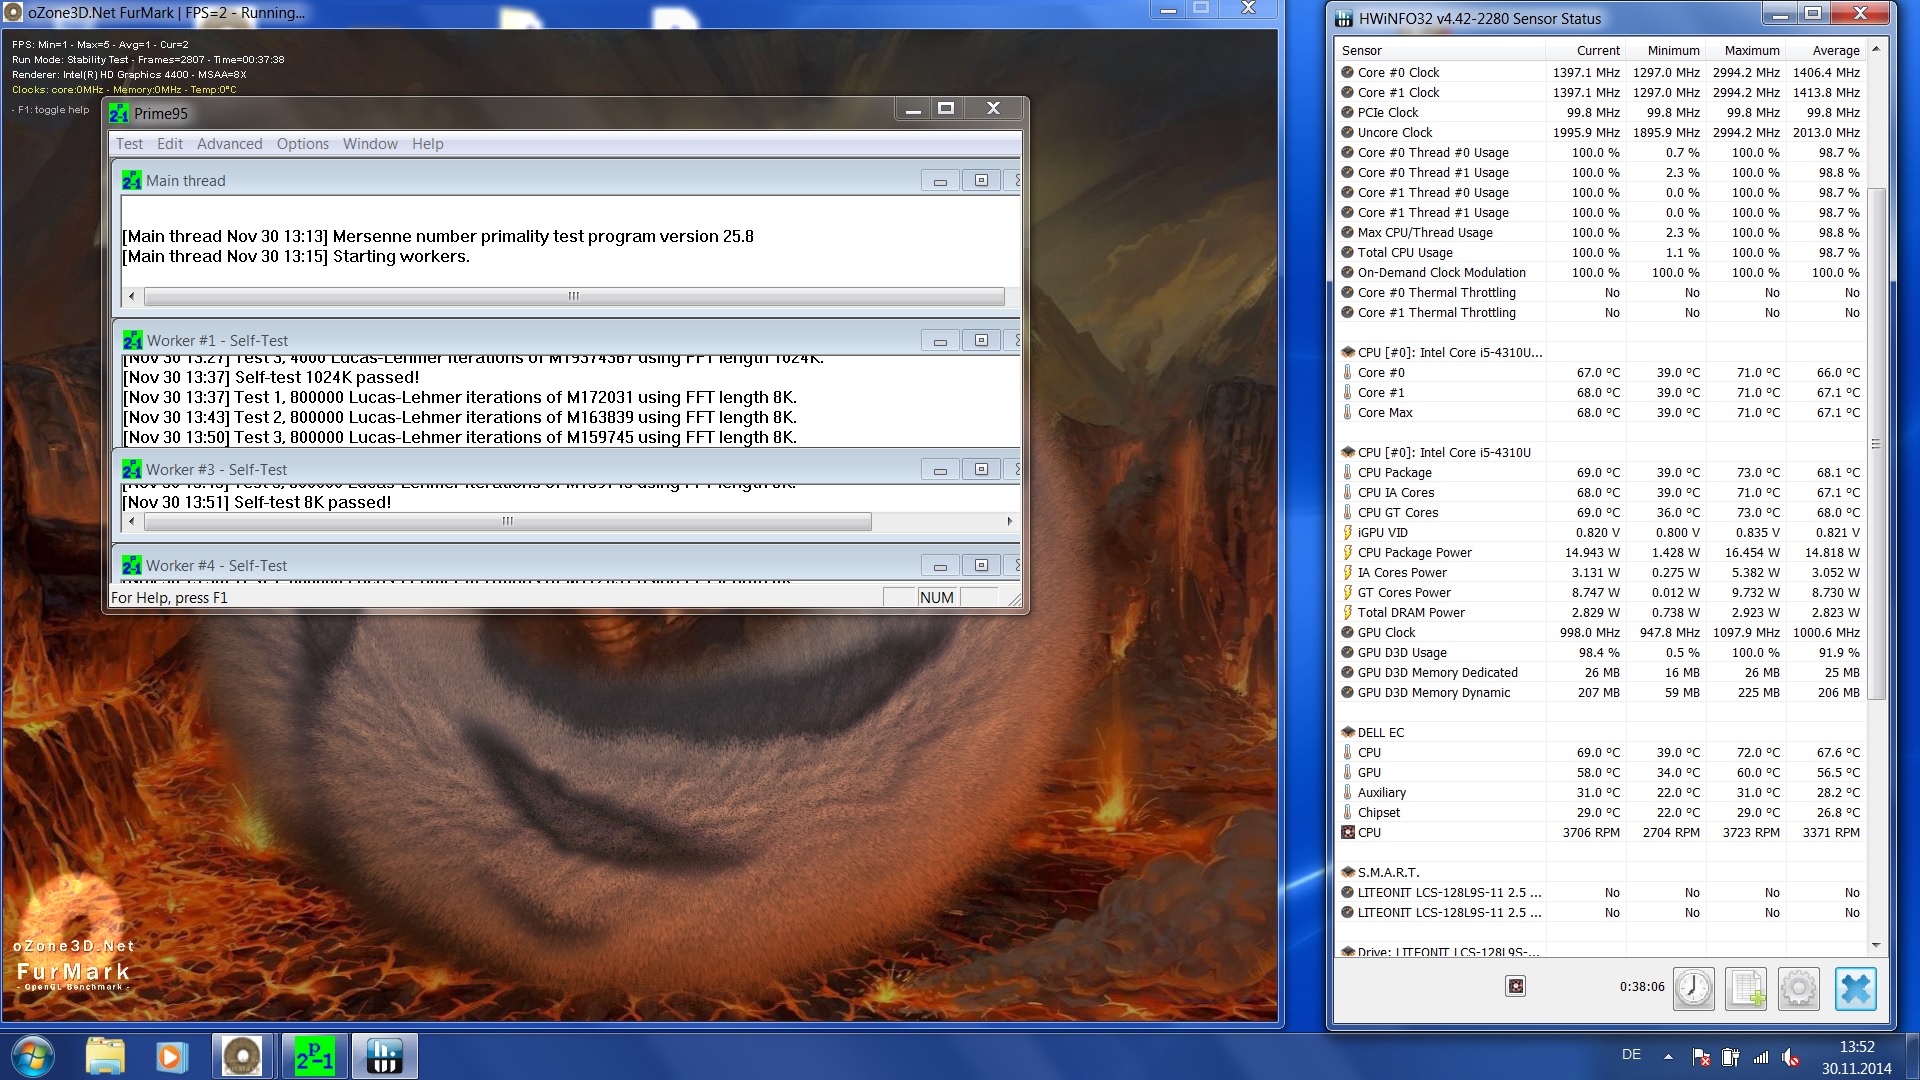This screenshot has height=1080, width=1920.
Task: Open Windows Start orb
Action: tap(33, 1056)
